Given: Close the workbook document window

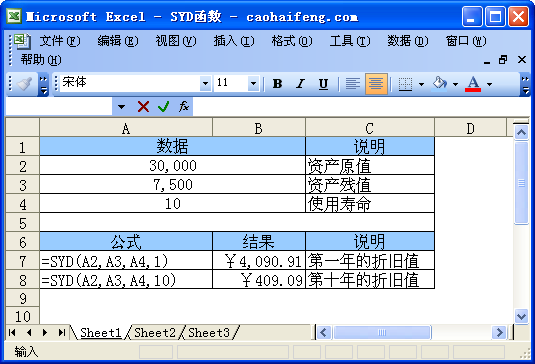Looking at the screenshot, I should pyautogui.click(x=522, y=59).
